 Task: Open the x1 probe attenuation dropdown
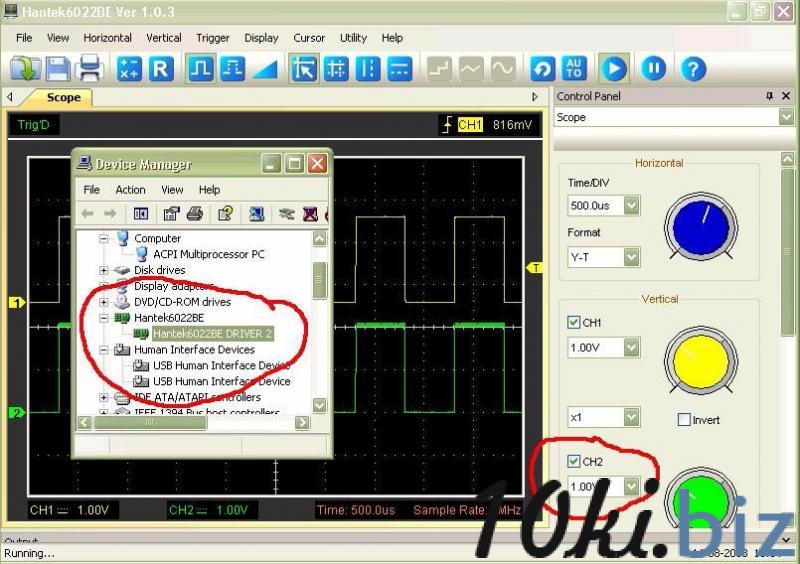[x=631, y=417]
